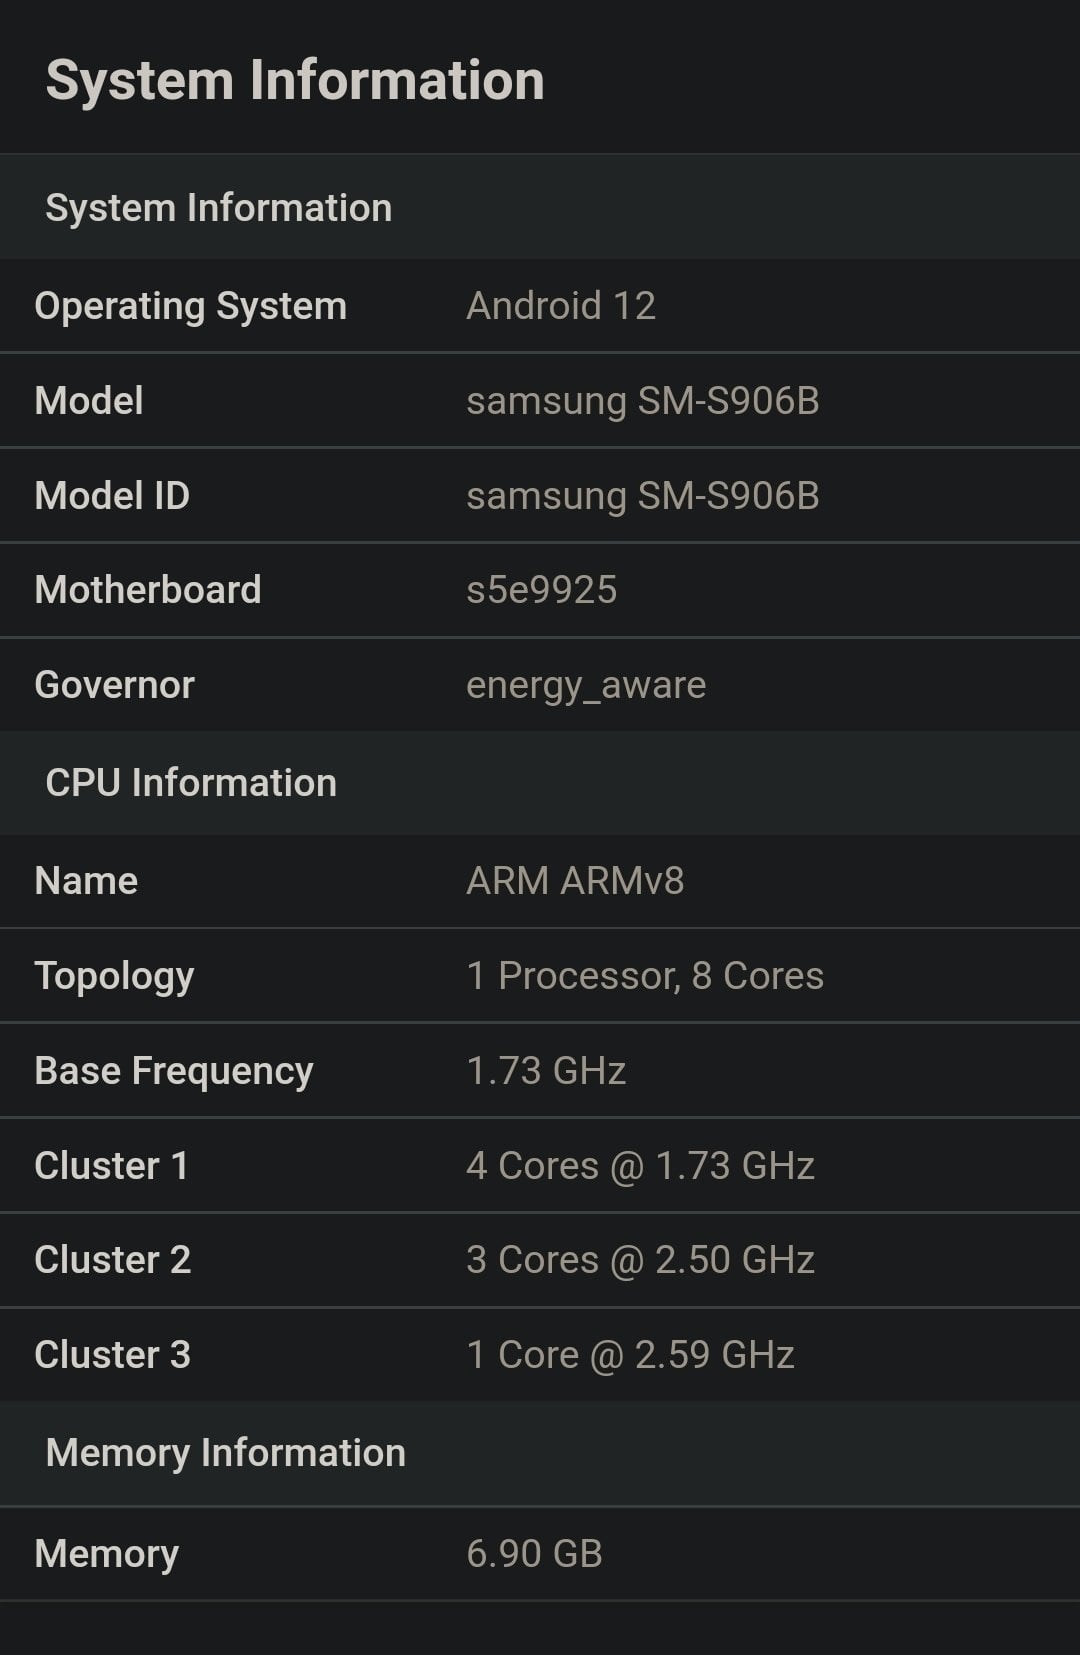Select the Memory Information section header
Viewport: 1080px width, 1655px height.
[x=225, y=1453]
